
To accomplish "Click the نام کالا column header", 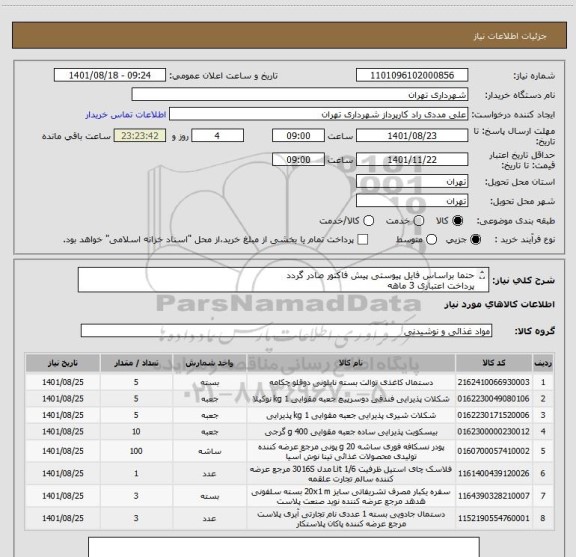I will point(351,363).
